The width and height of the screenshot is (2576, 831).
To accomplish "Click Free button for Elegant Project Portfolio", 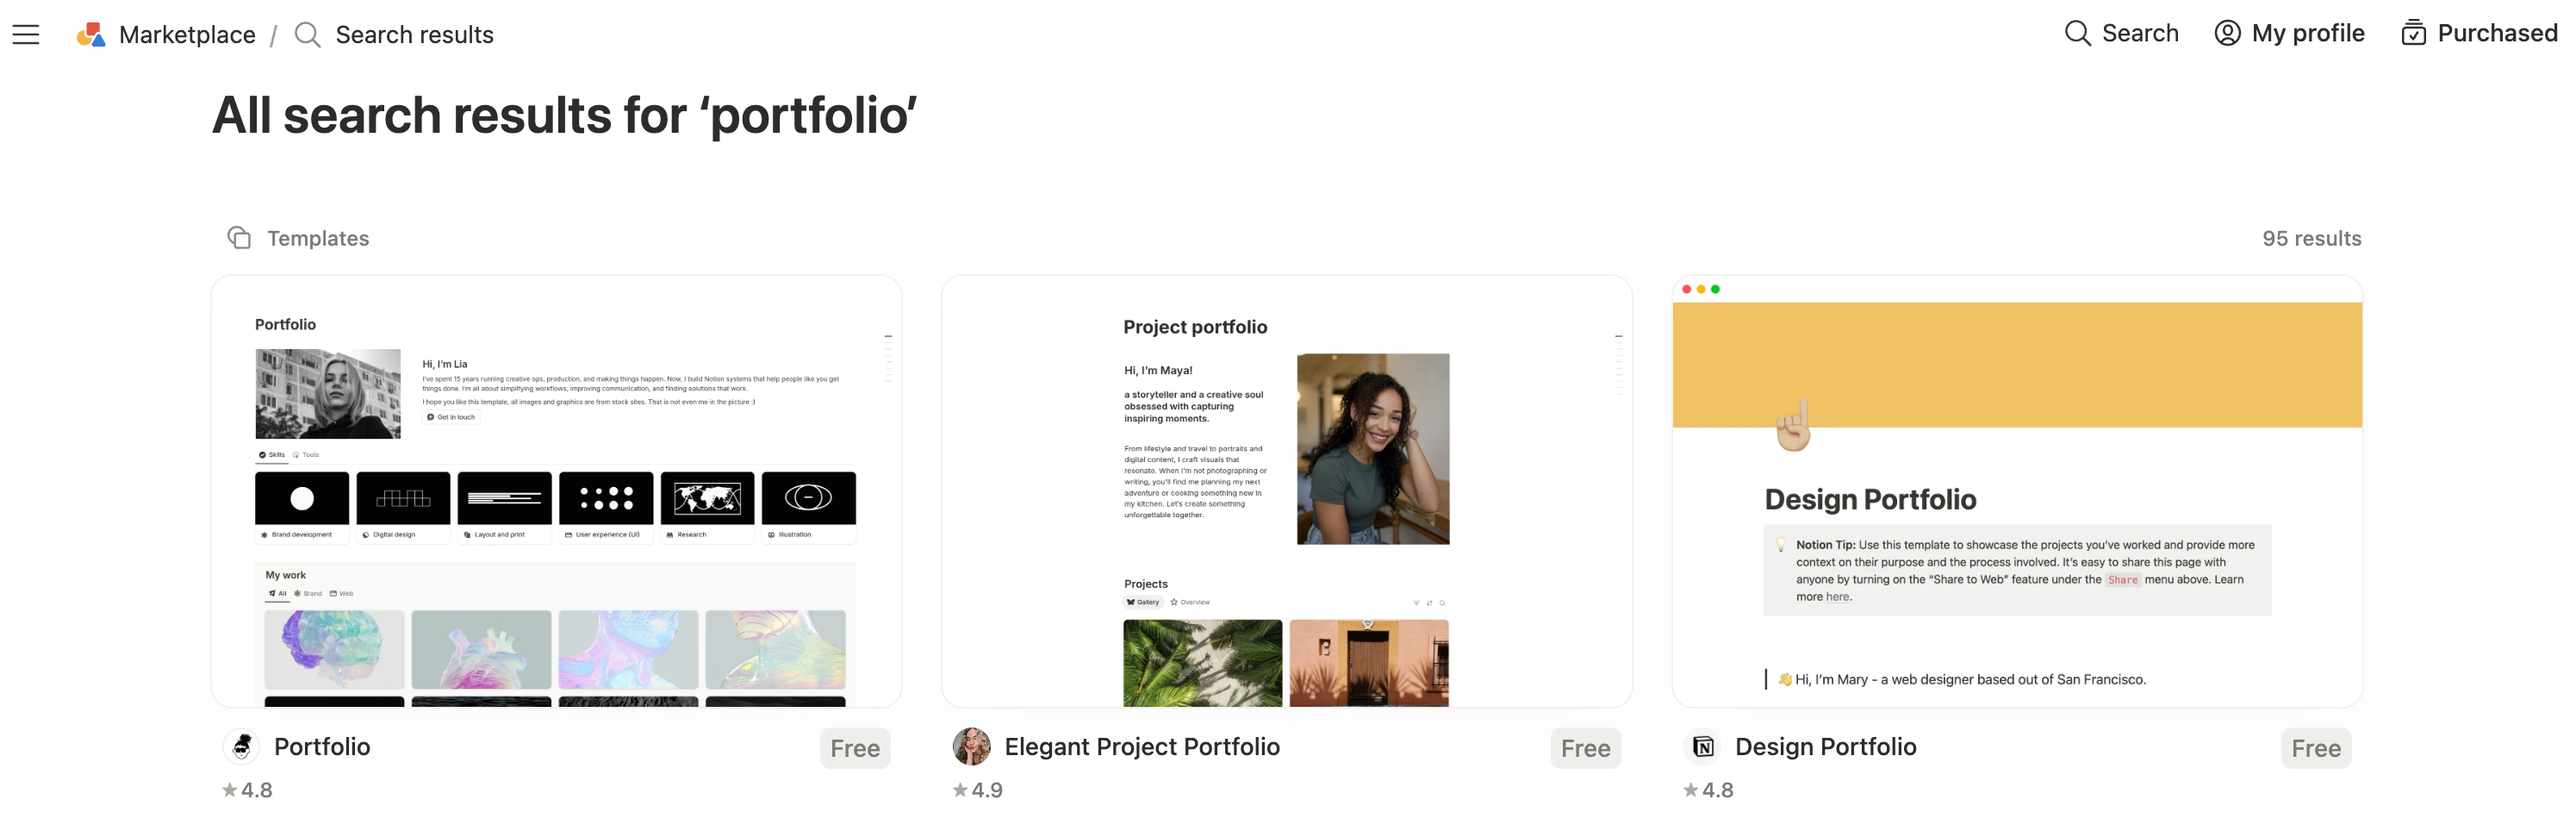I will point(1585,749).
